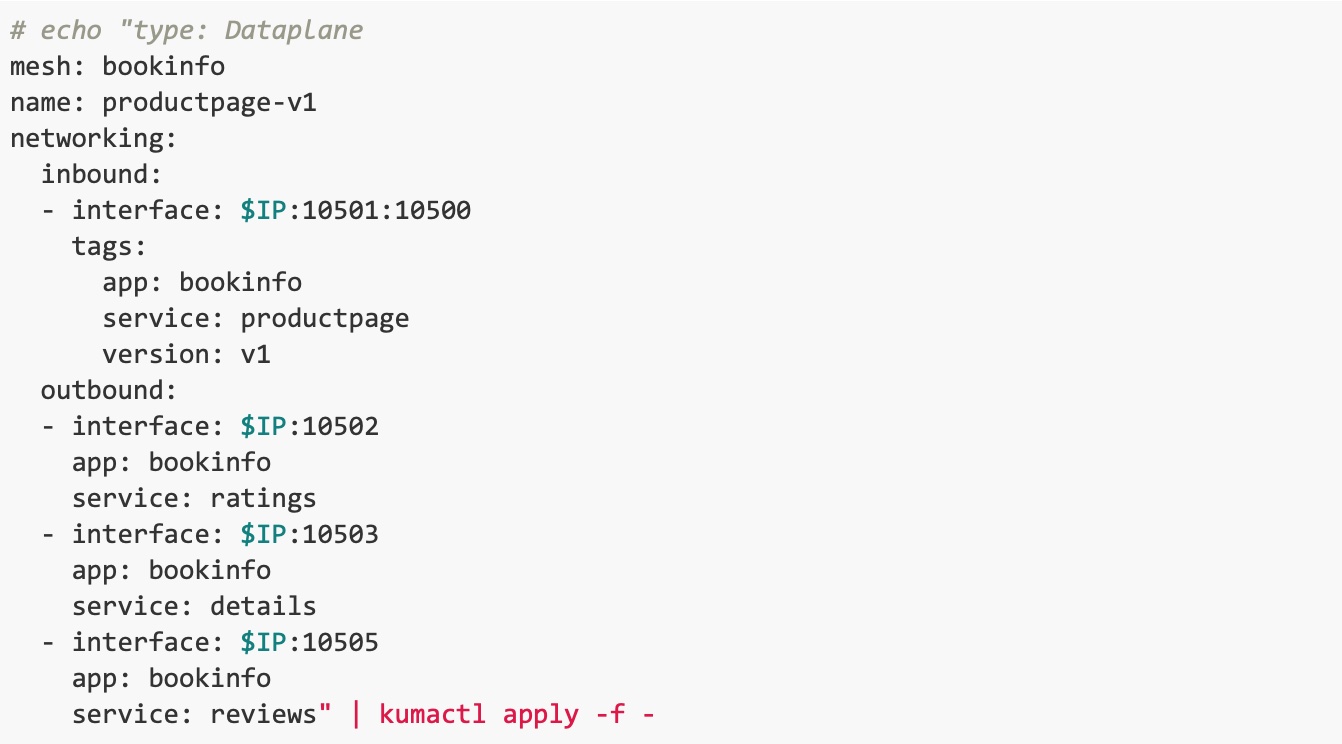Click the 'service: reviews' text
The width and height of the screenshot is (1342, 744).
[x=194, y=714]
